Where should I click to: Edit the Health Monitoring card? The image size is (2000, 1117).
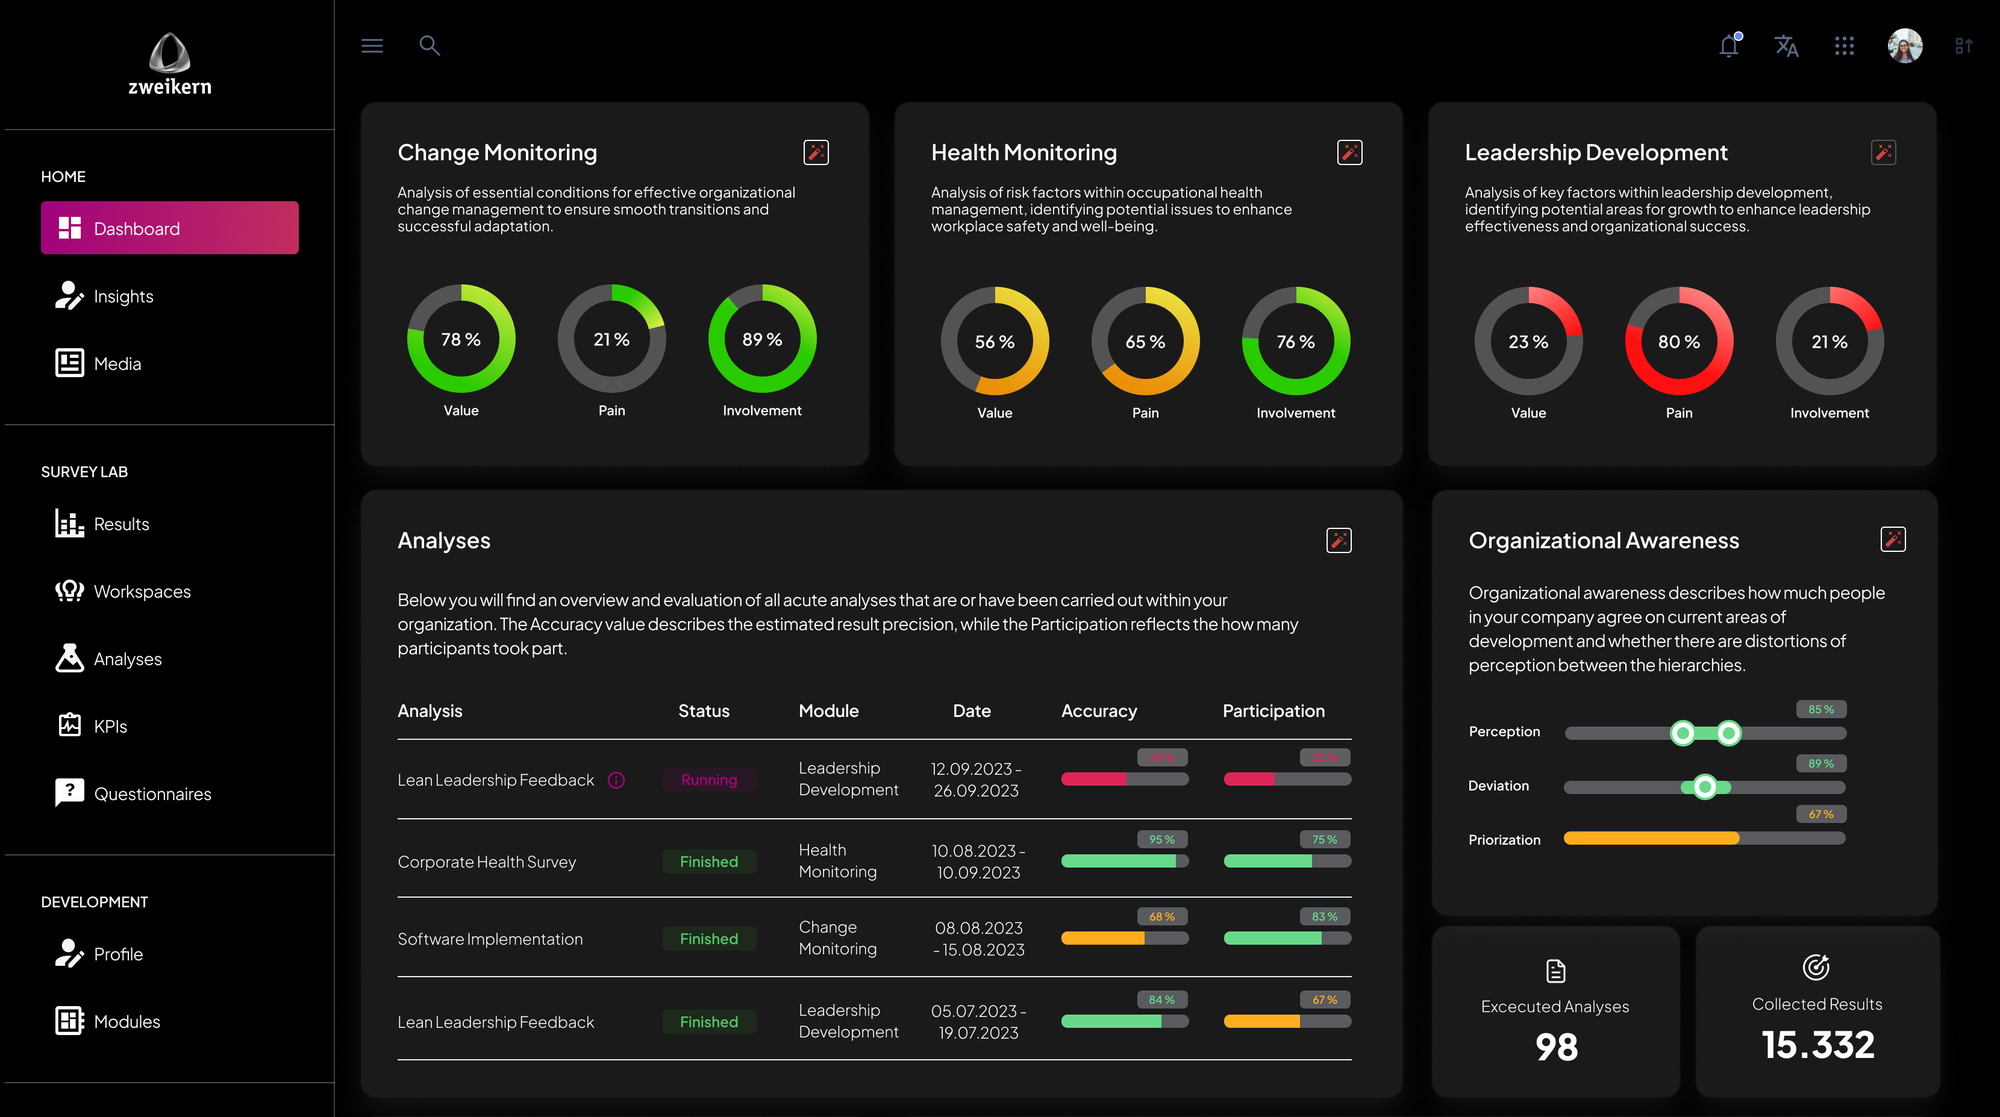click(x=1349, y=152)
